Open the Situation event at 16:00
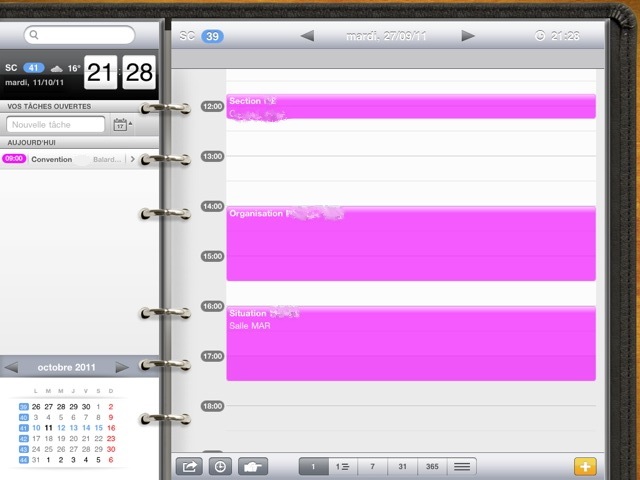Screen dimensions: 640x480 click(410, 342)
